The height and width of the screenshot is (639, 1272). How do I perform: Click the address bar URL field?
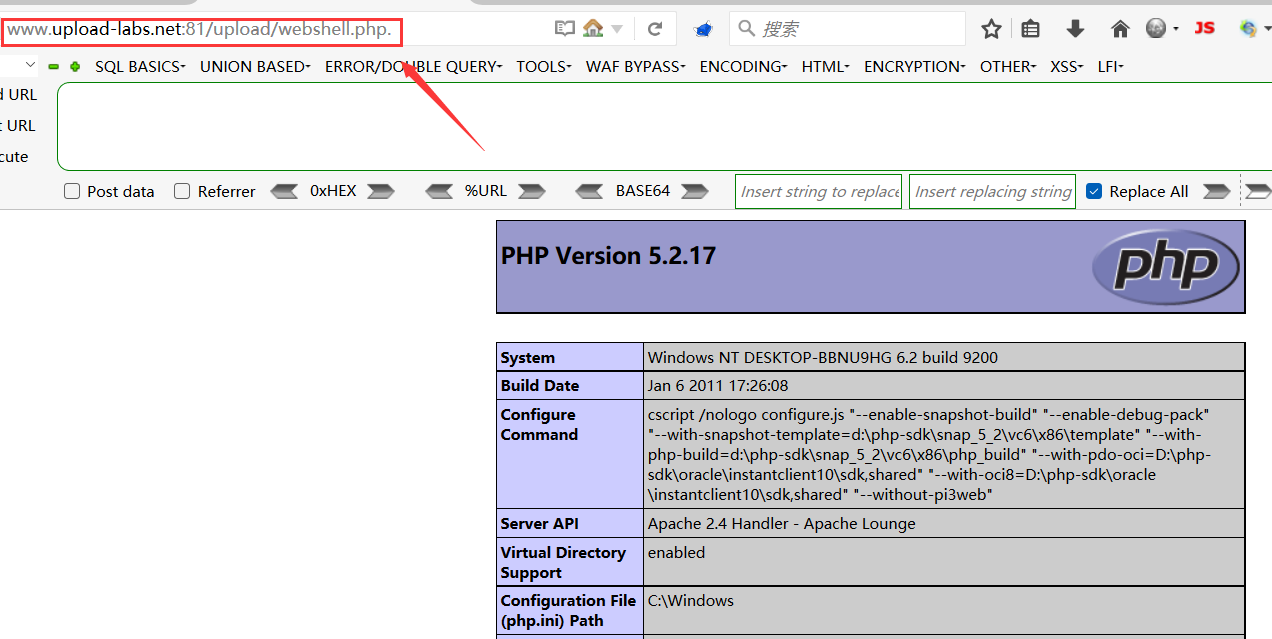click(202, 30)
